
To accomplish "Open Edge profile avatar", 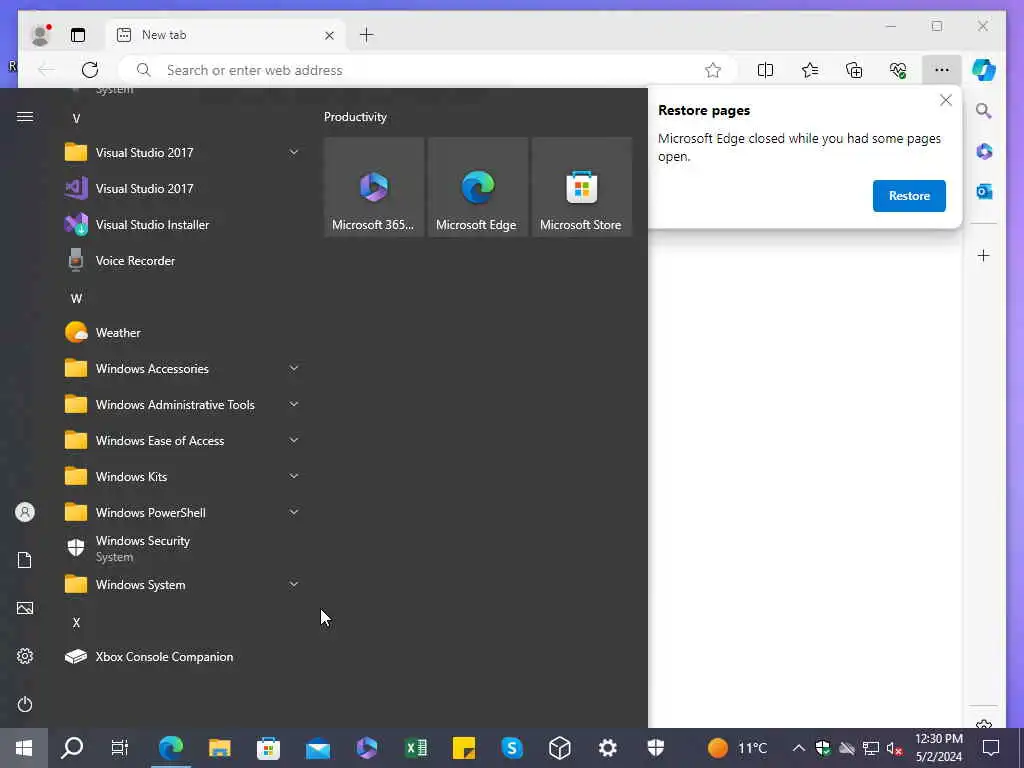I will pyautogui.click(x=40, y=35).
